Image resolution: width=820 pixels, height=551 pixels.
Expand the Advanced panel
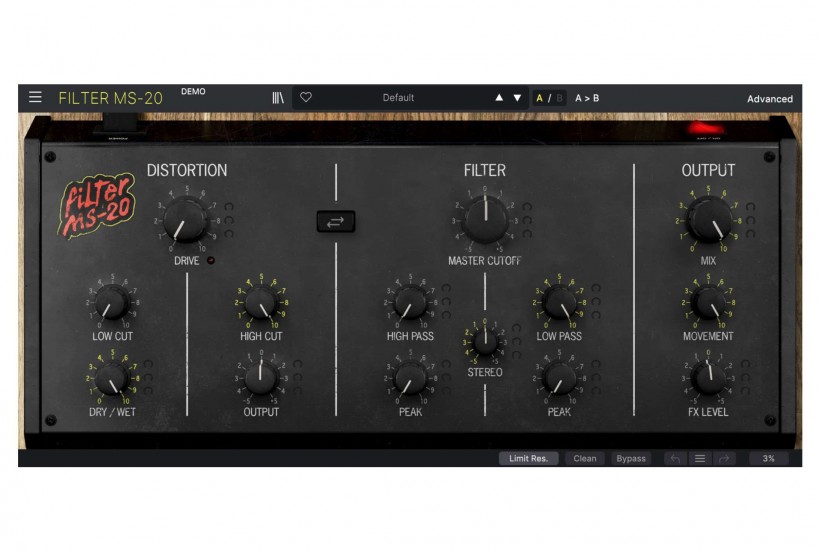click(769, 99)
